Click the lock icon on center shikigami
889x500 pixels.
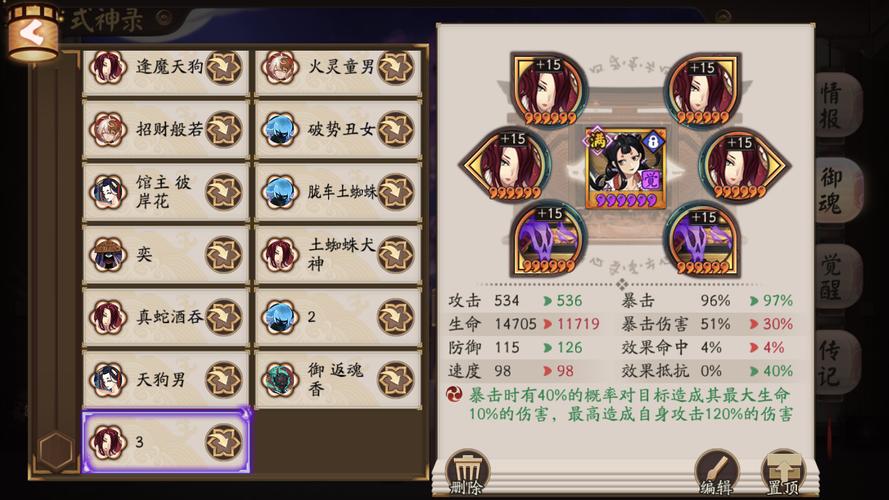coord(653,141)
